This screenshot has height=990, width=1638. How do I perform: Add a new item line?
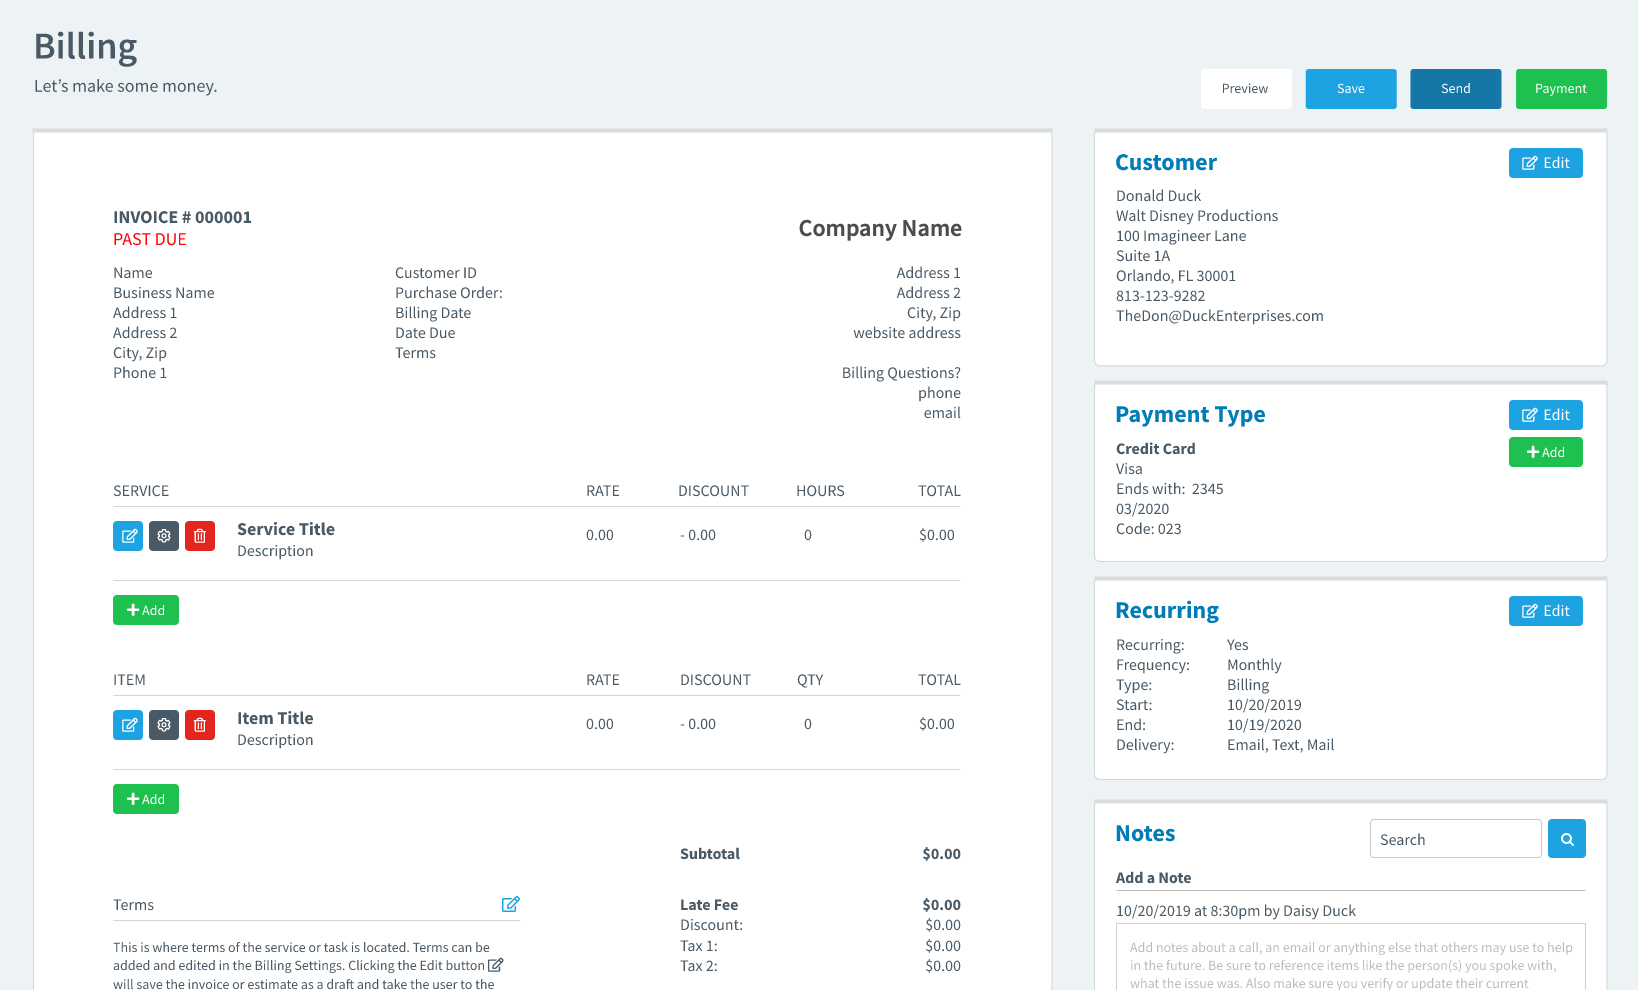(146, 798)
